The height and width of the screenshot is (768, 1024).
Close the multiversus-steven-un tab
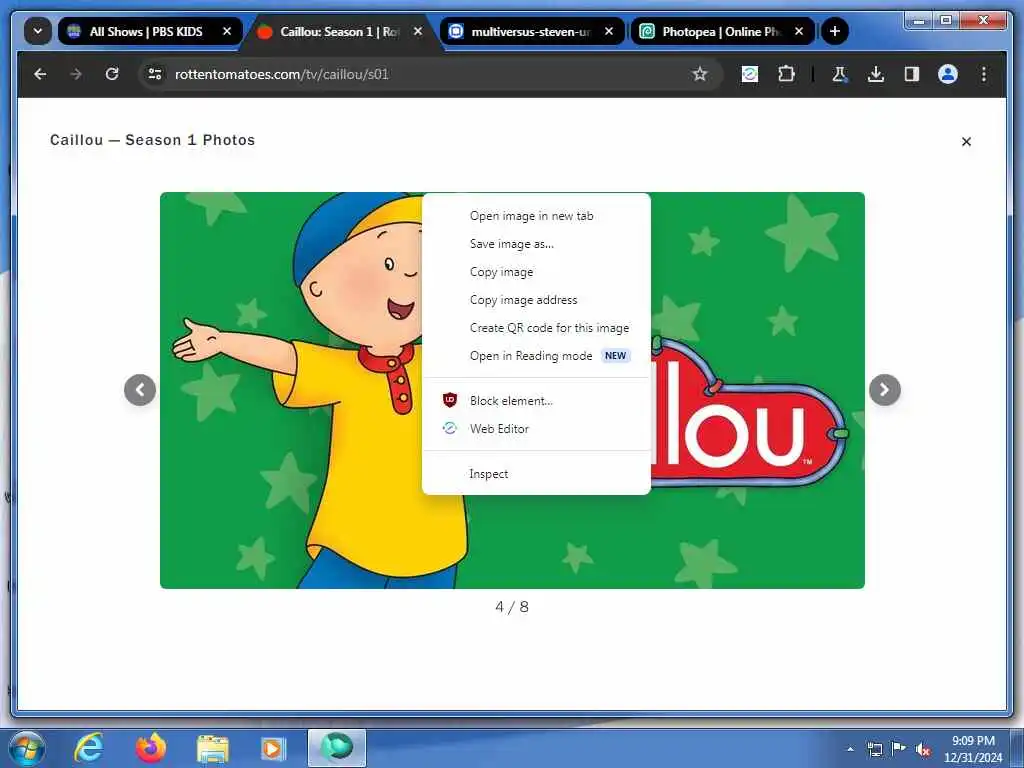tap(609, 31)
